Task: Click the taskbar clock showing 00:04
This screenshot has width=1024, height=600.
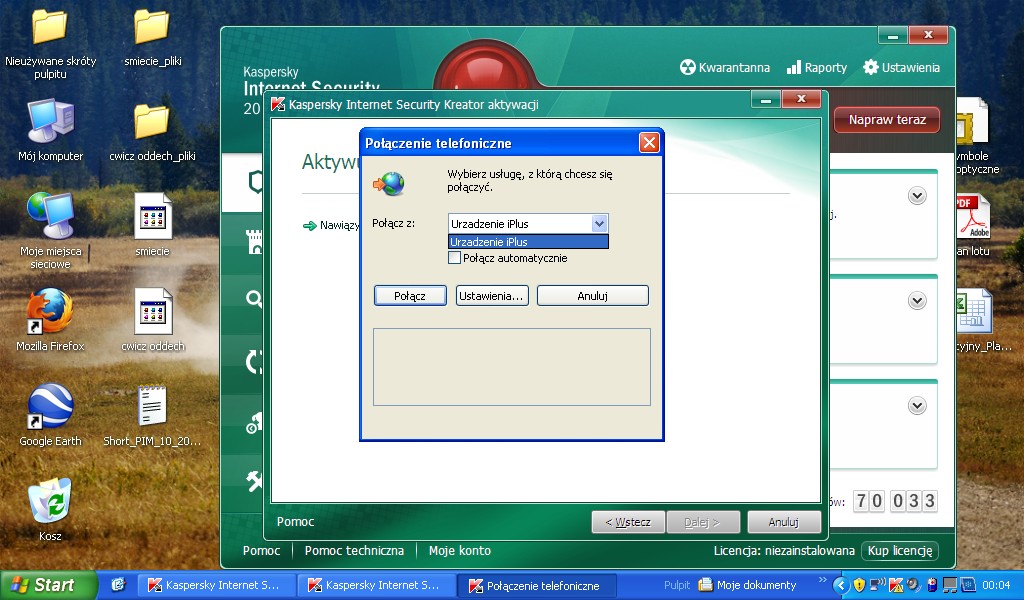Action: 996,585
